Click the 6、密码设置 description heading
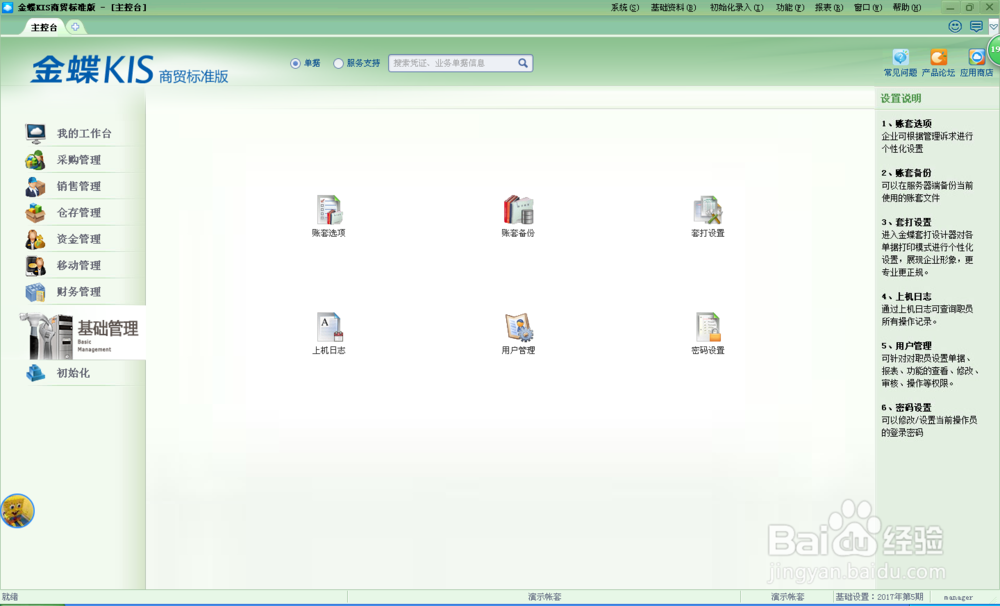The image size is (1000, 606). pos(906,408)
